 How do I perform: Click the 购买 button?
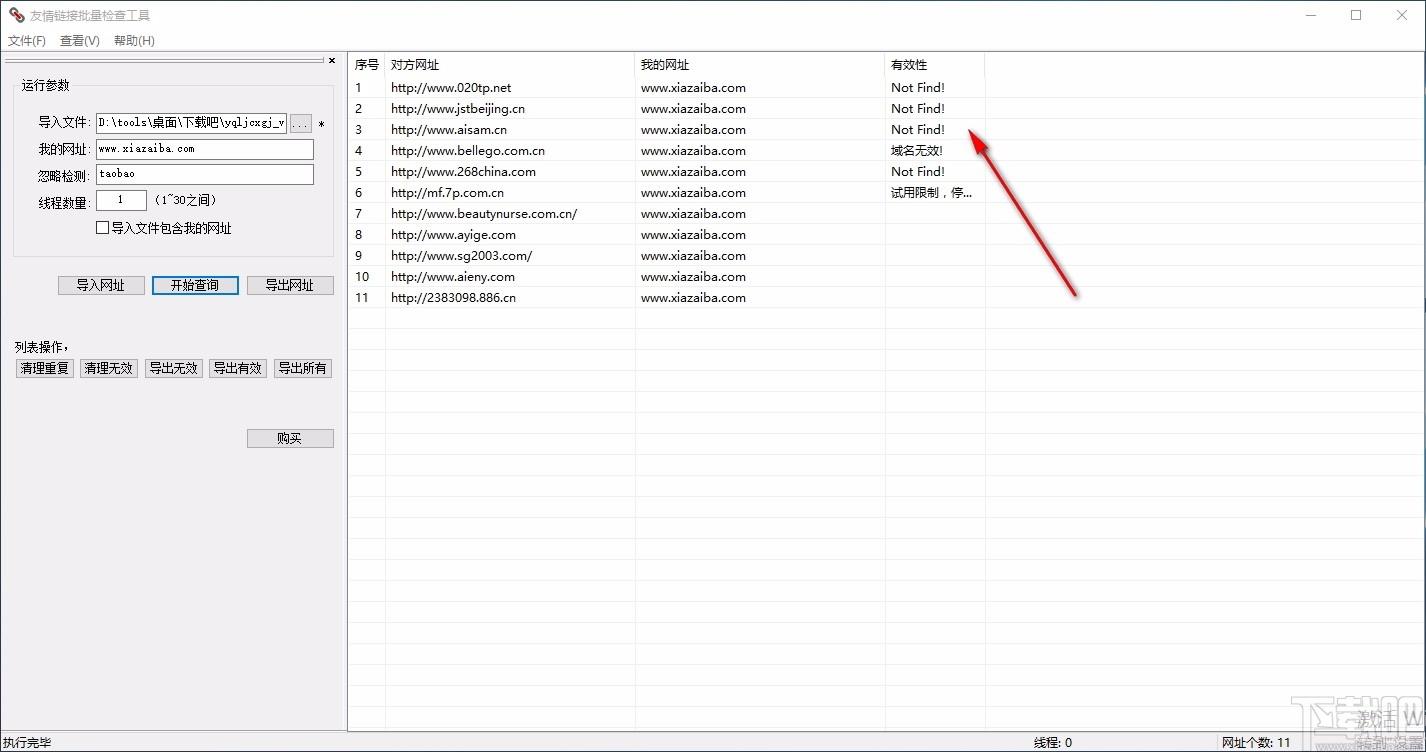pyautogui.click(x=290, y=438)
